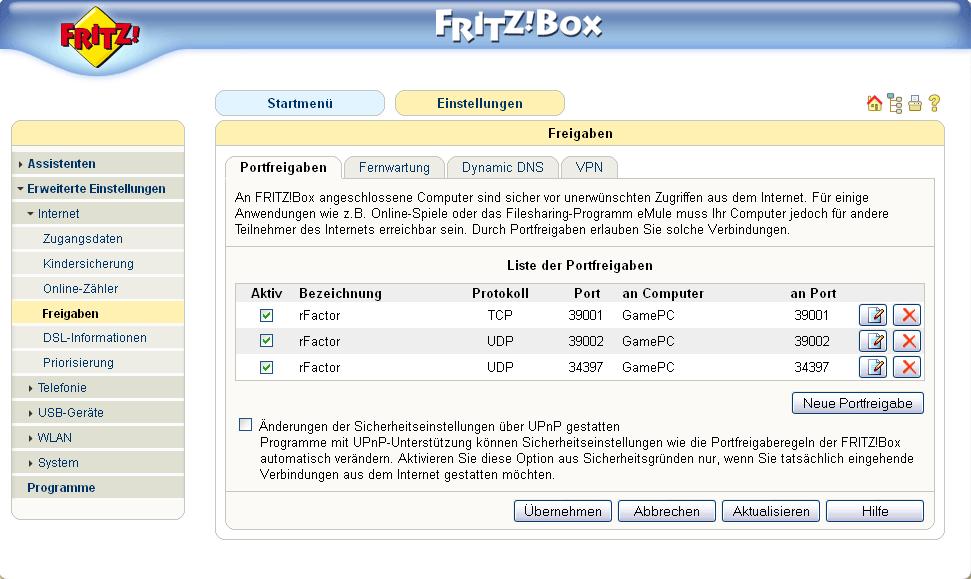Expand the USB-Geräte submenu
This screenshot has width=971, height=579.
pos(98,412)
